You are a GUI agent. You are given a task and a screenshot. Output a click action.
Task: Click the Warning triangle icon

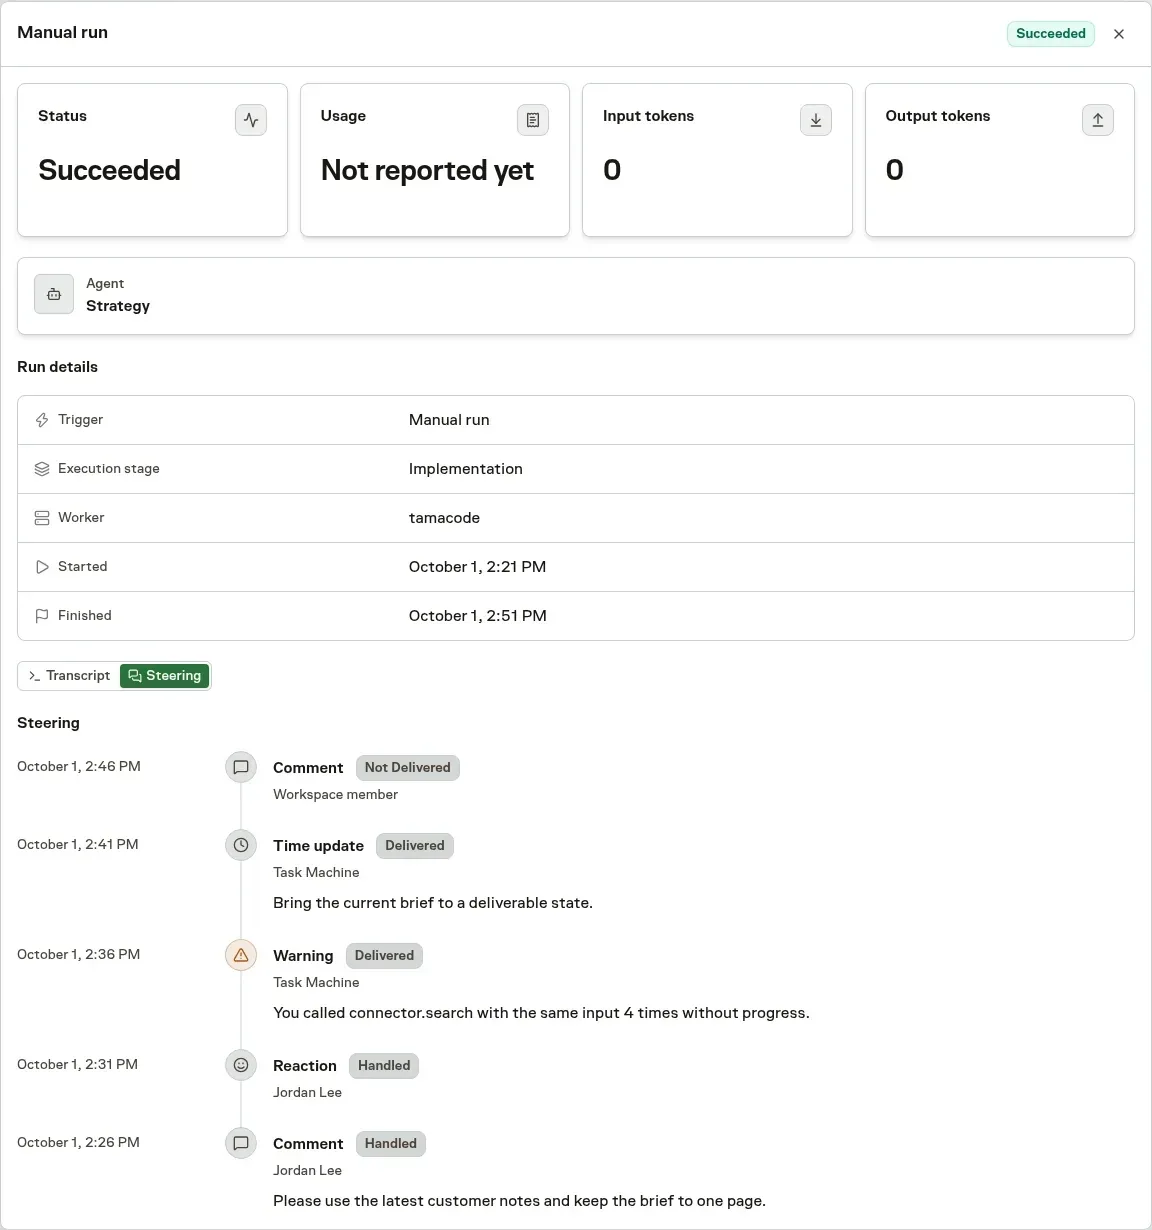click(x=241, y=955)
